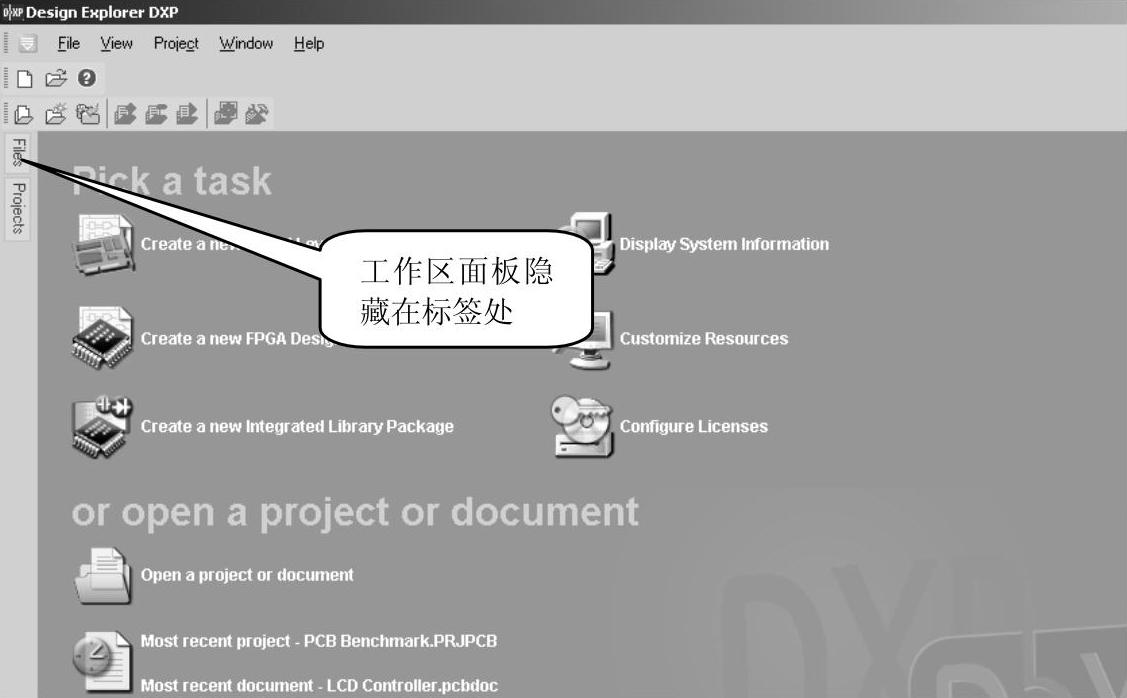This screenshot has width=1127, height=698.
Task: Select Open a project or document
Action: (x=247, y=575)
